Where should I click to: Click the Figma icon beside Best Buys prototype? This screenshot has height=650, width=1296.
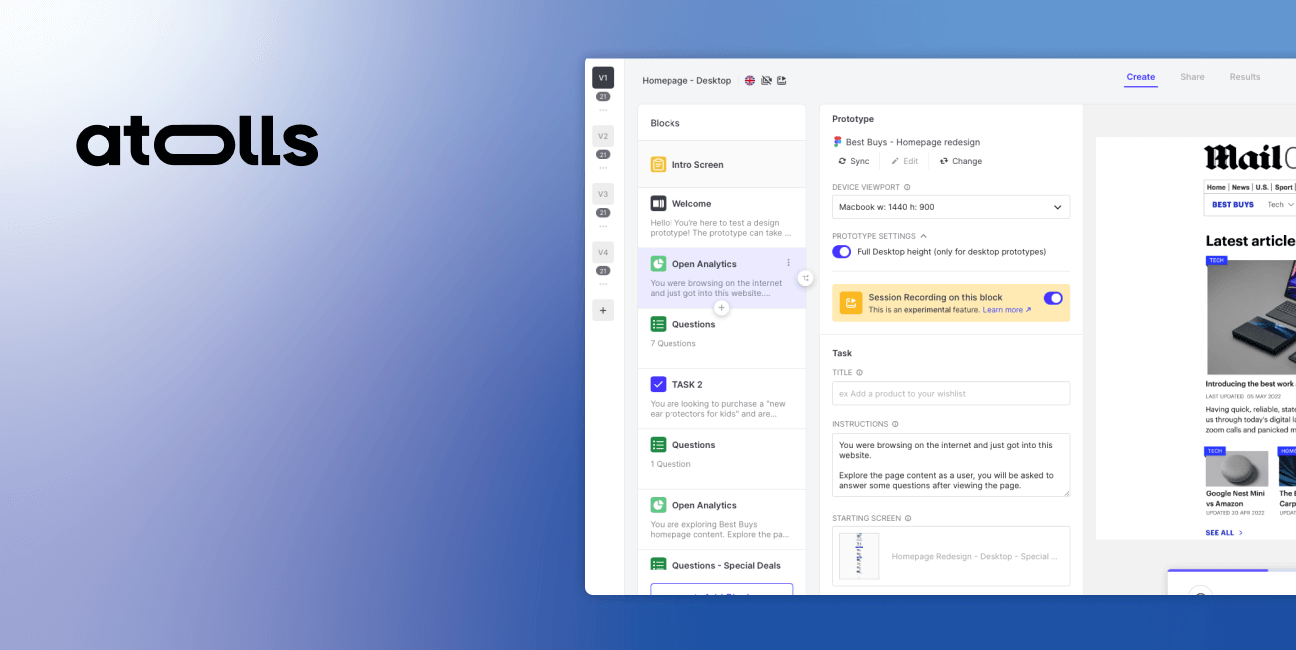[x=837, y=142]
